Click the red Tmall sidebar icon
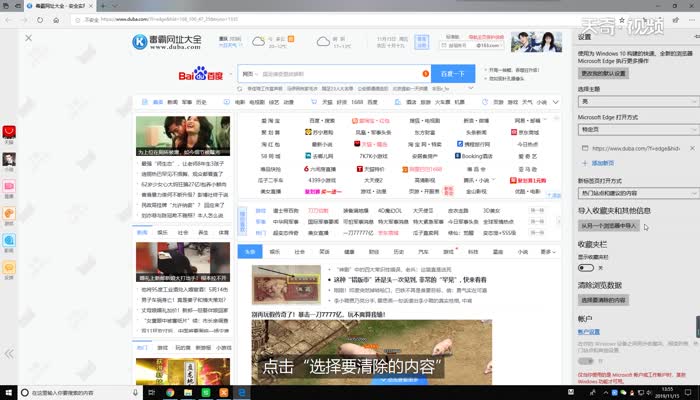 point(9,132)
